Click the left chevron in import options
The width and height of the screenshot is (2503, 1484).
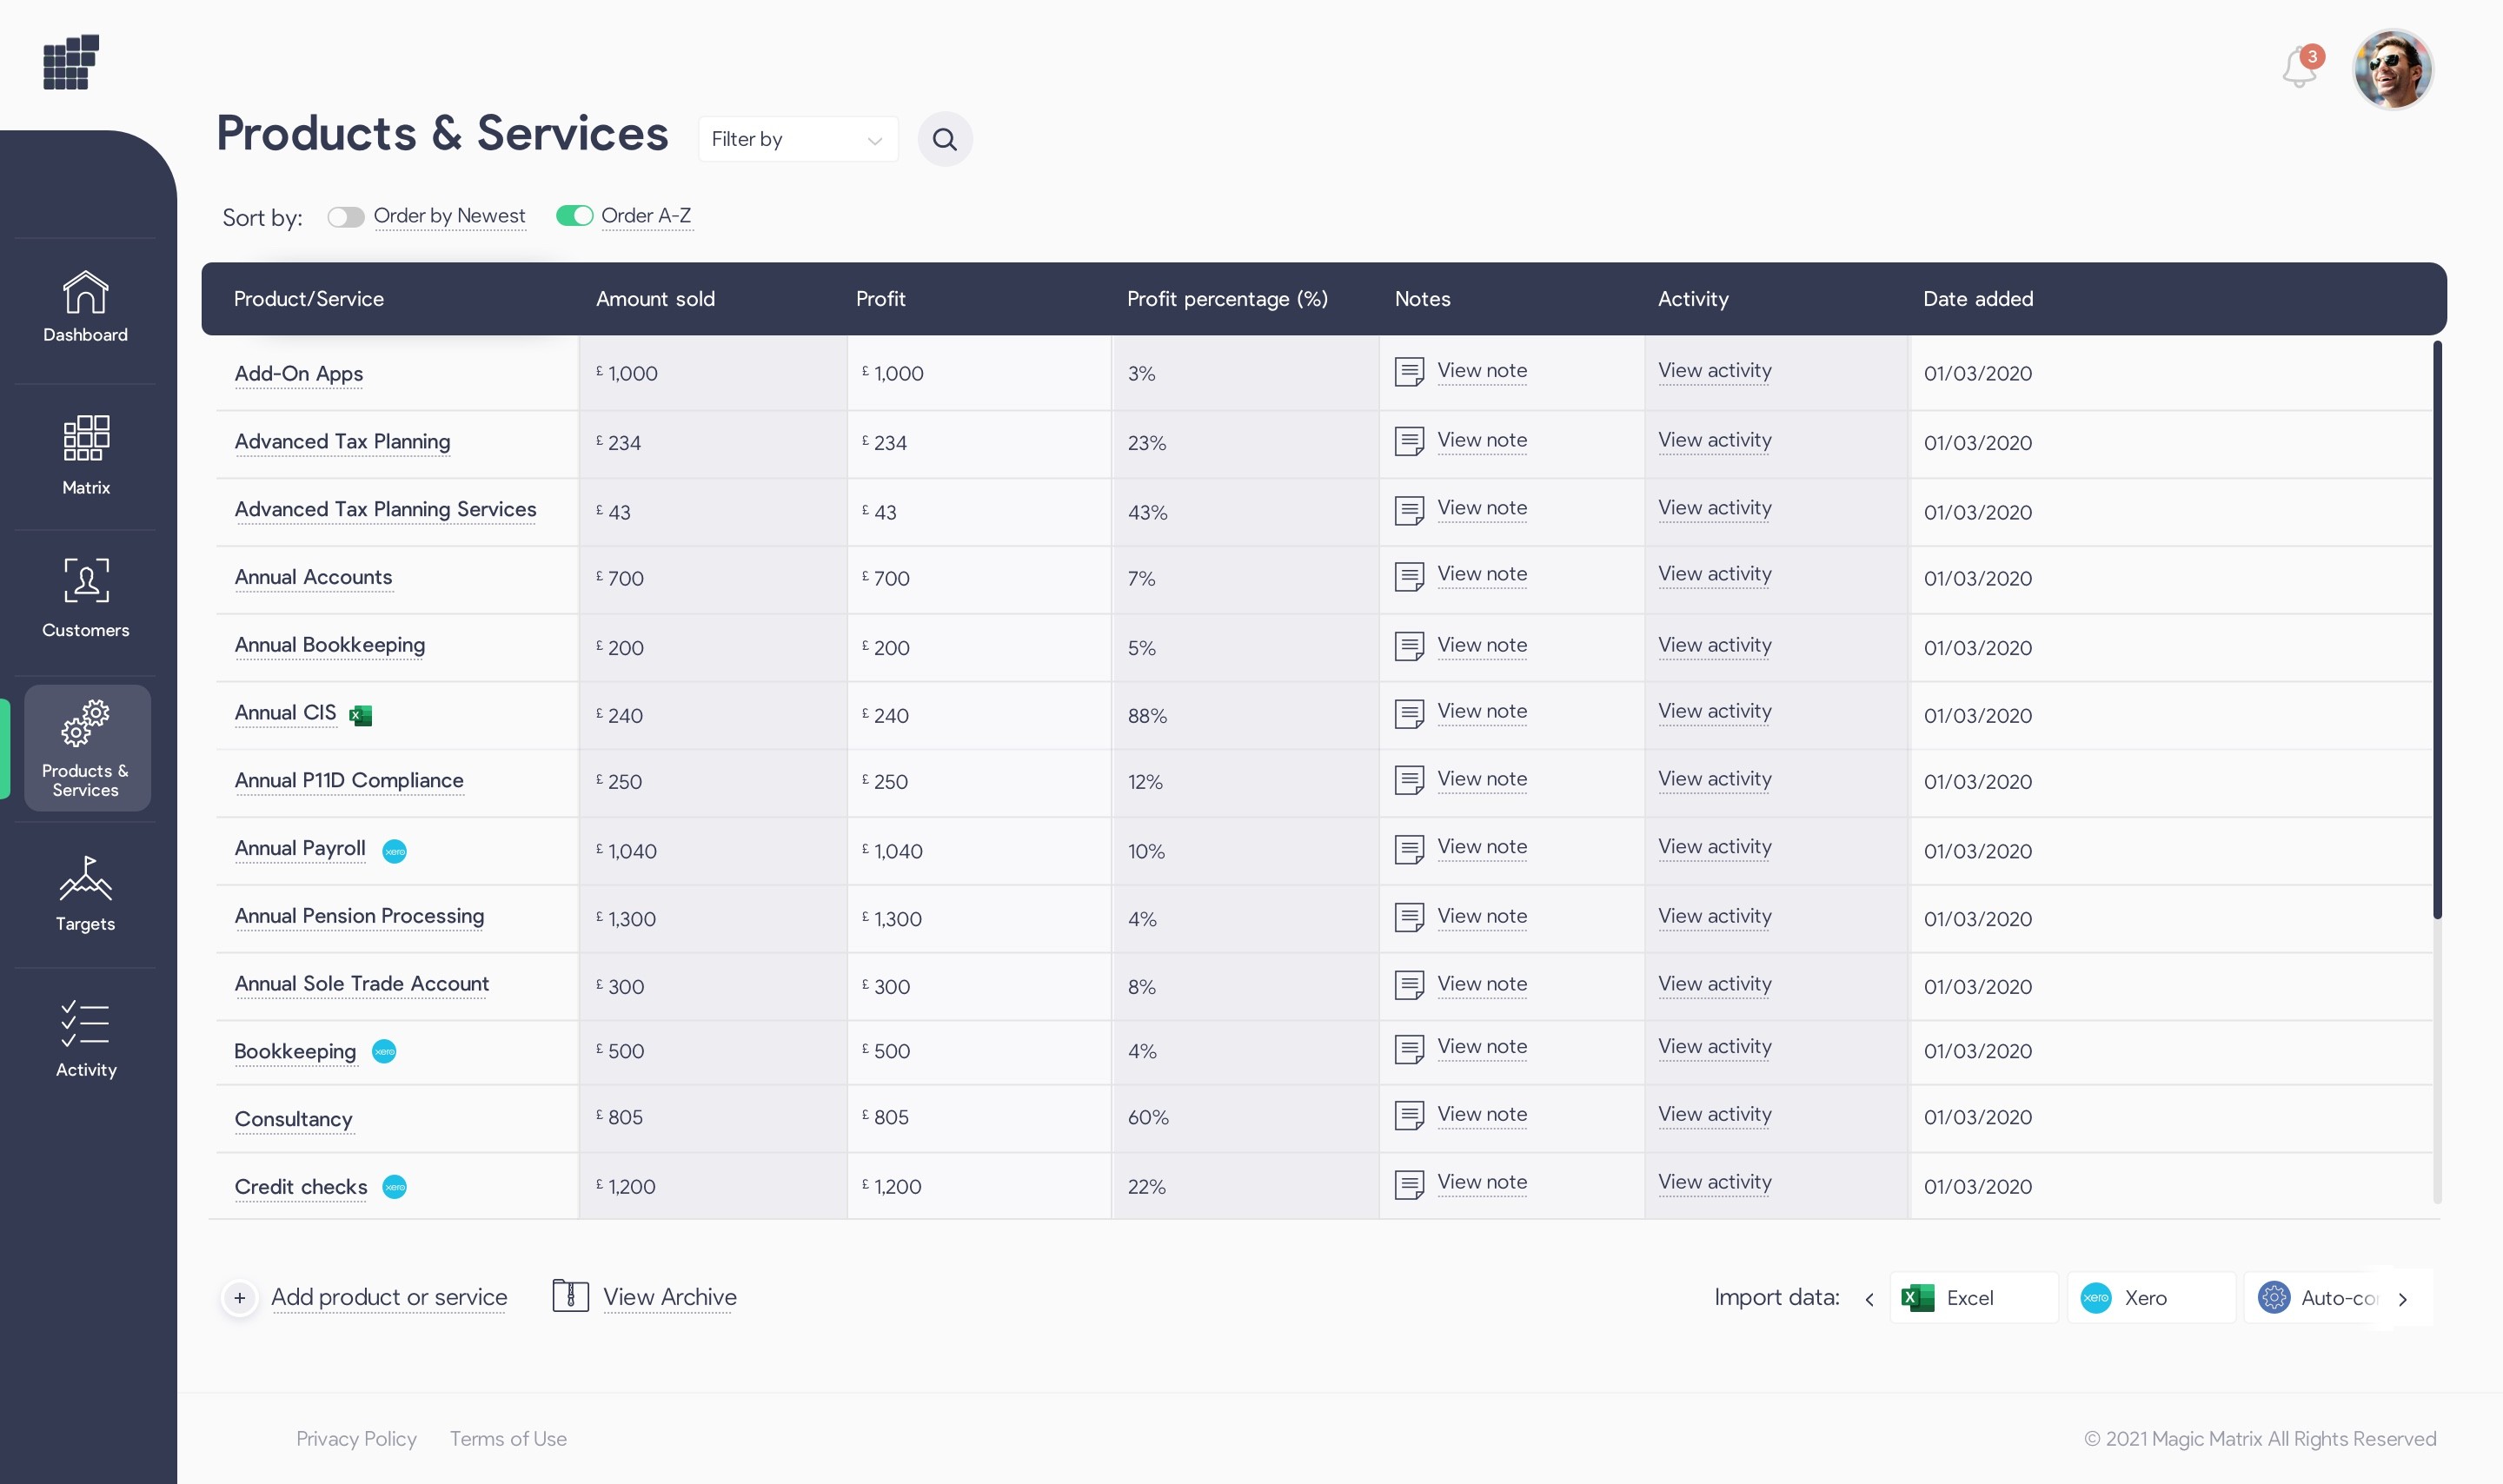point(1869,1299)
